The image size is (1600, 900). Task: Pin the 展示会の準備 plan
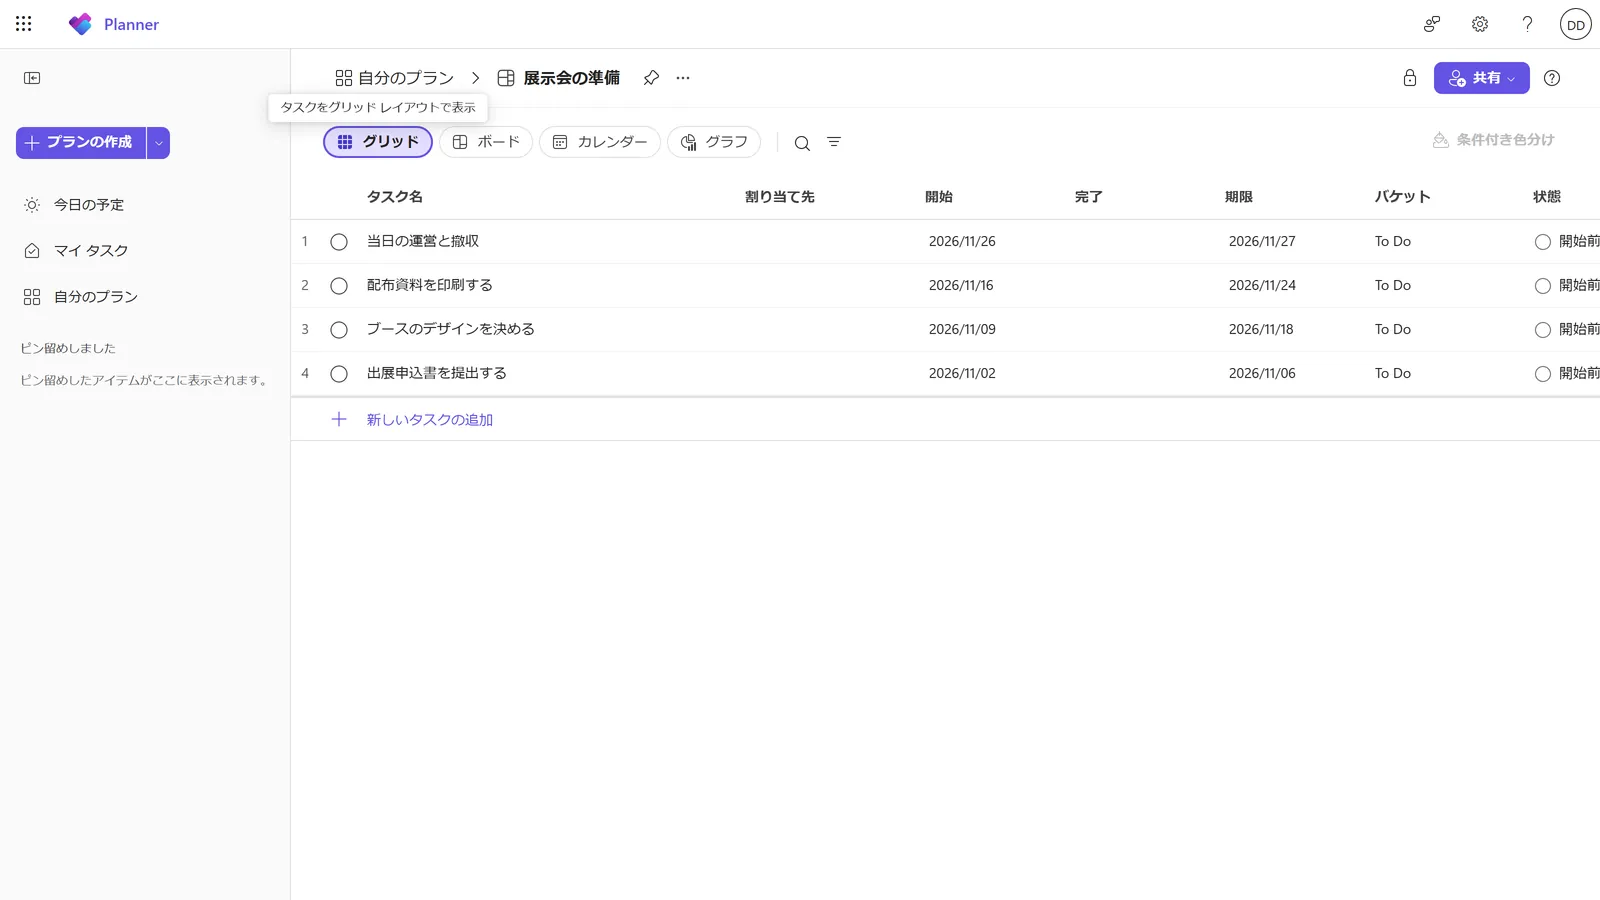pyautogui.click(x=651, y=78)
